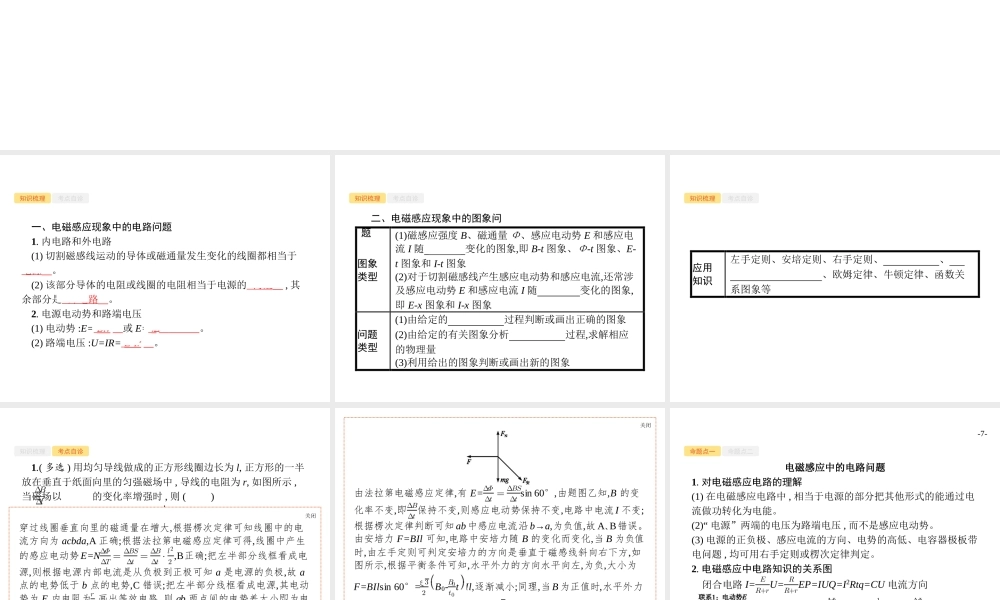
Task: Click the text 欧姆定律、牛顿定律、函数关
Action: [899, 274]
